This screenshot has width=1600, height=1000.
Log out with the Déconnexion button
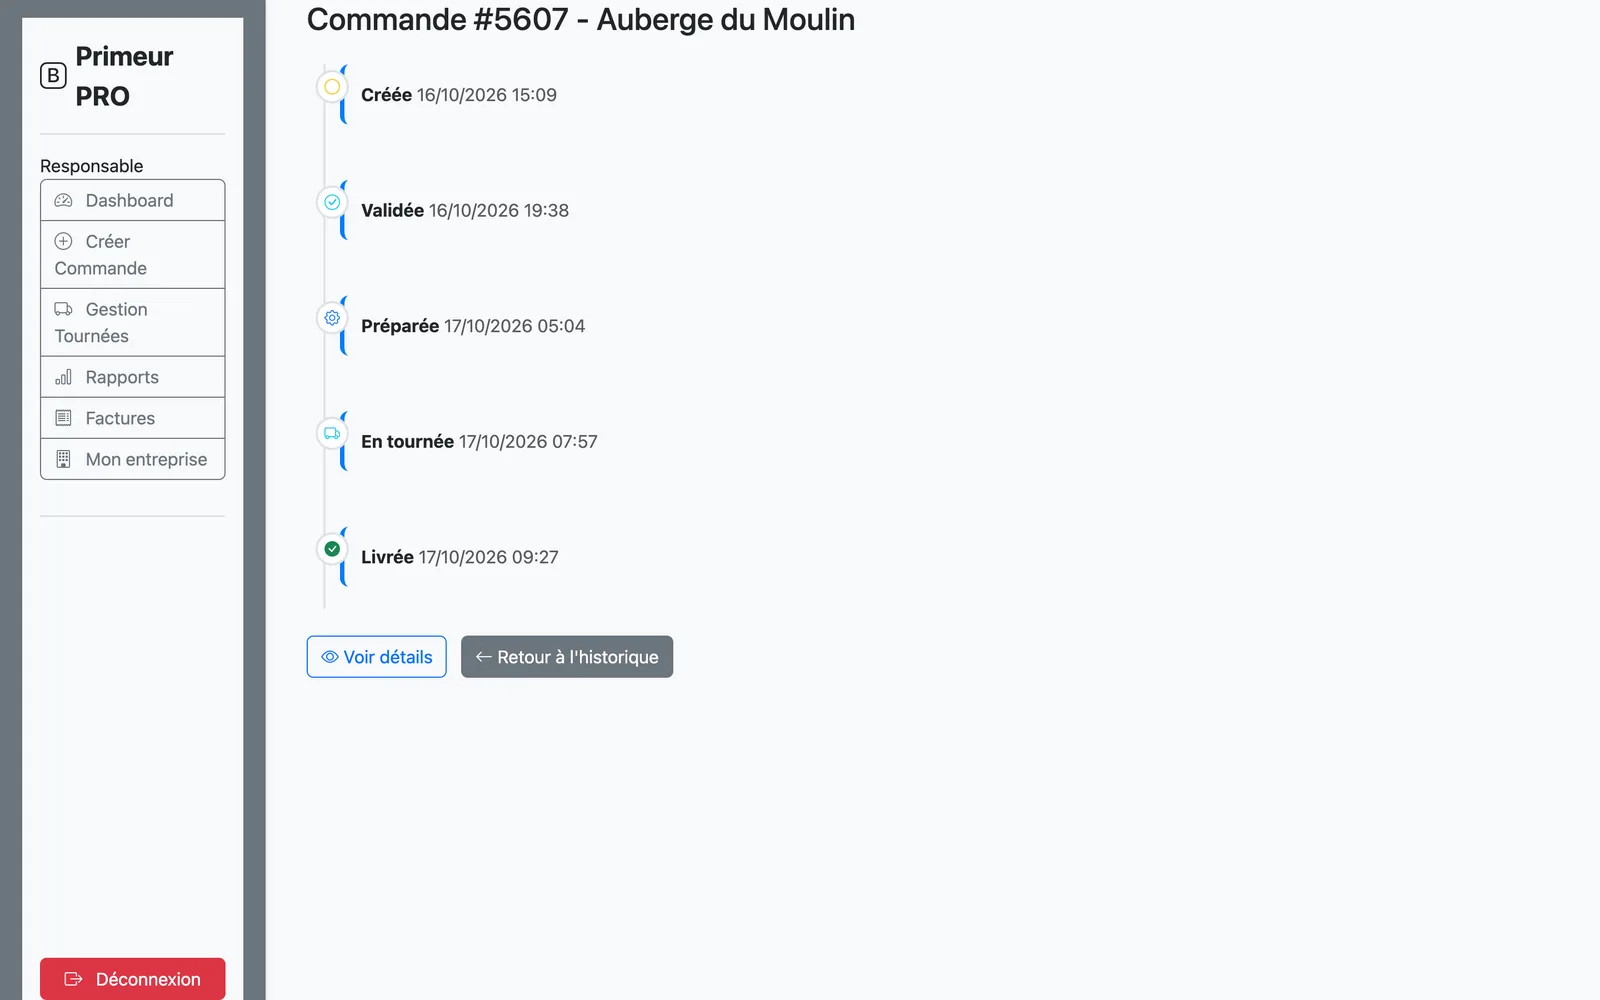pos(133,979)
